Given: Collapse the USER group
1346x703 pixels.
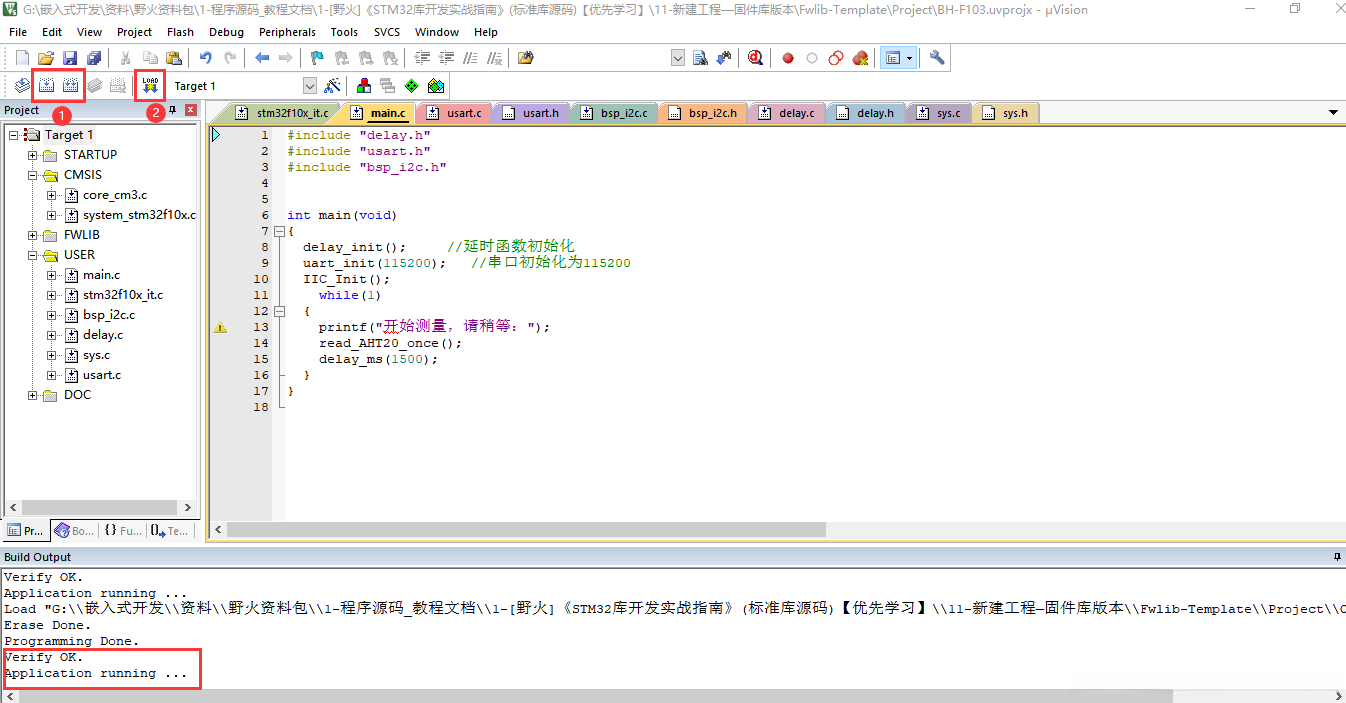Looking at the screenshot, I should (33, 255).
